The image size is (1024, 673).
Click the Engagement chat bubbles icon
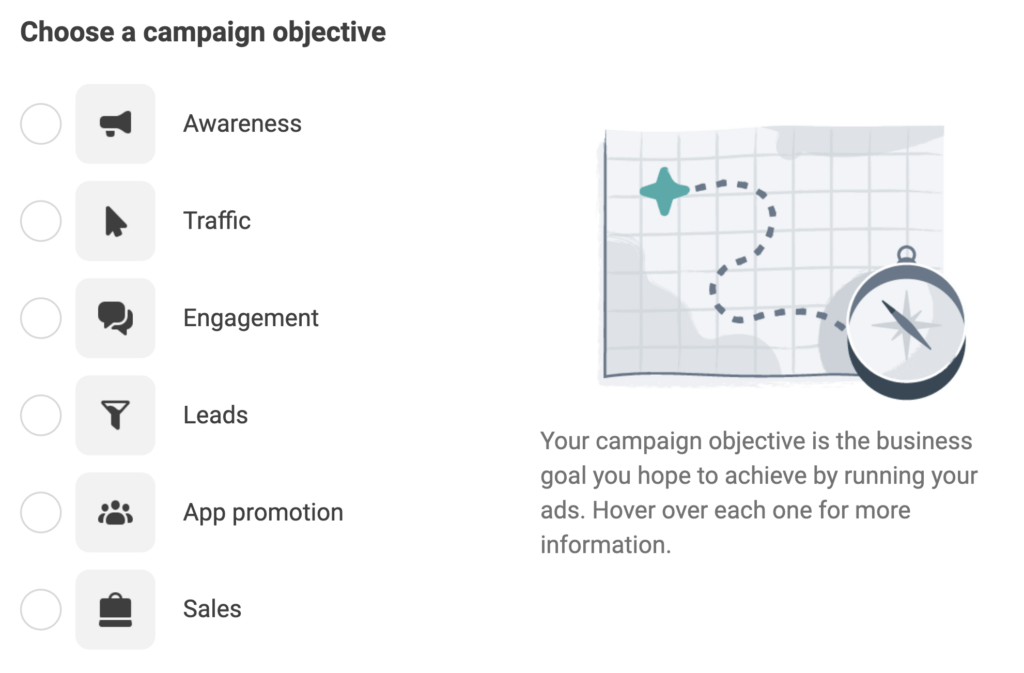pos(115,318)
